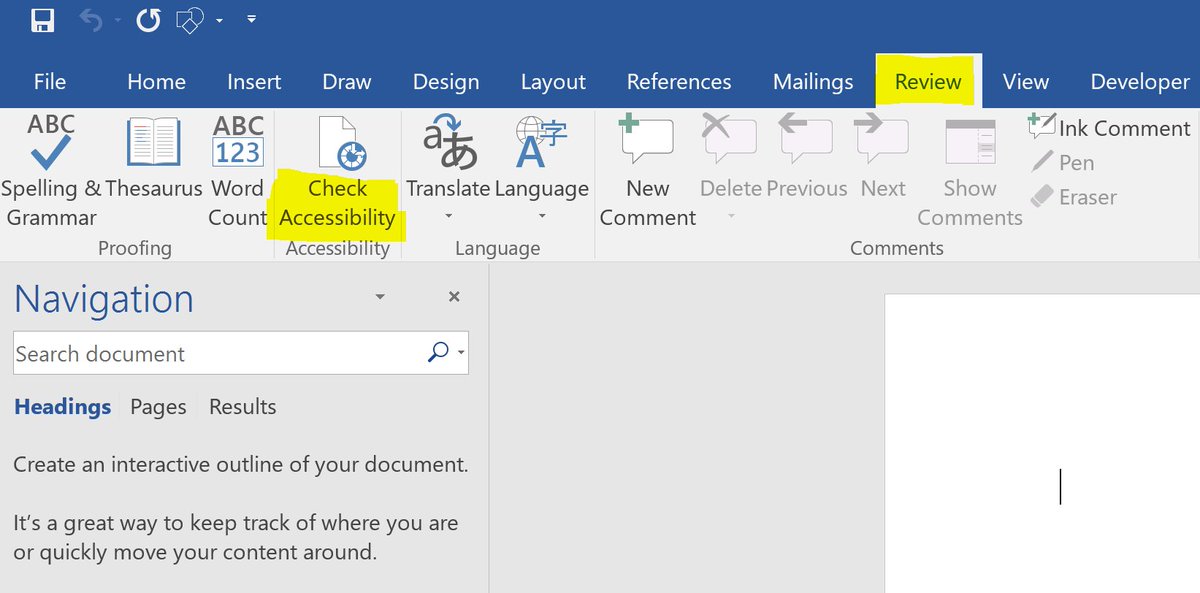Open the touch/mouse mode dropdown arrow
Image resolution: width=1200 pixels, height=593 pixels.
pos(219,20)
